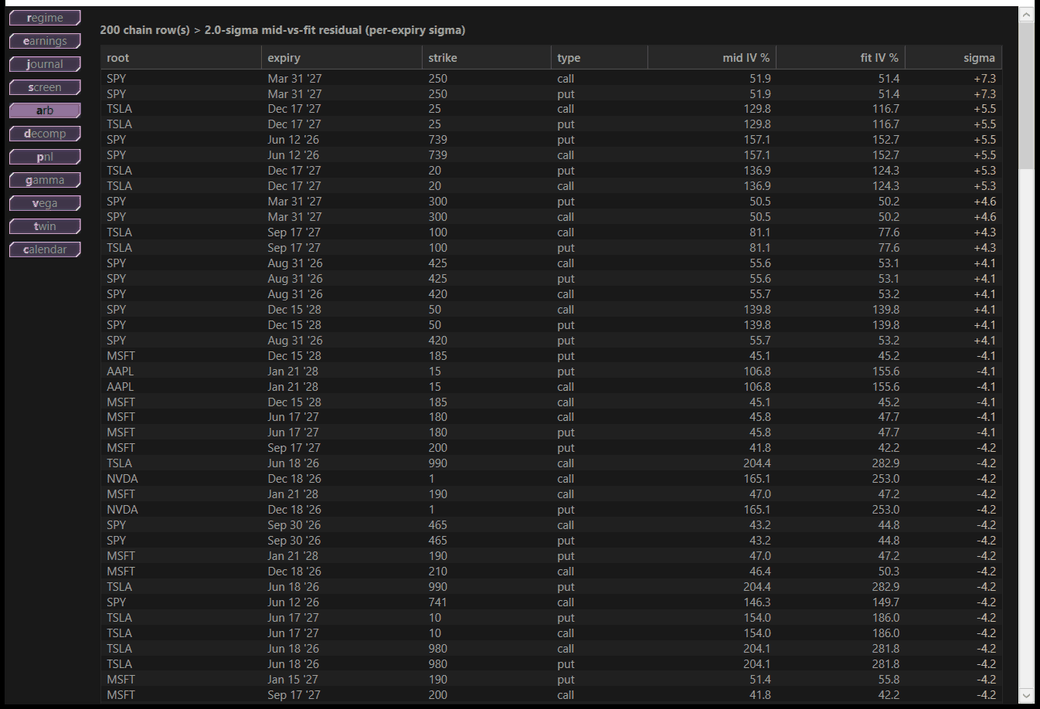This screenshot has height=709, width=1040.
Task: Sort by the fit IV % column header
Action: coord(840,58)
